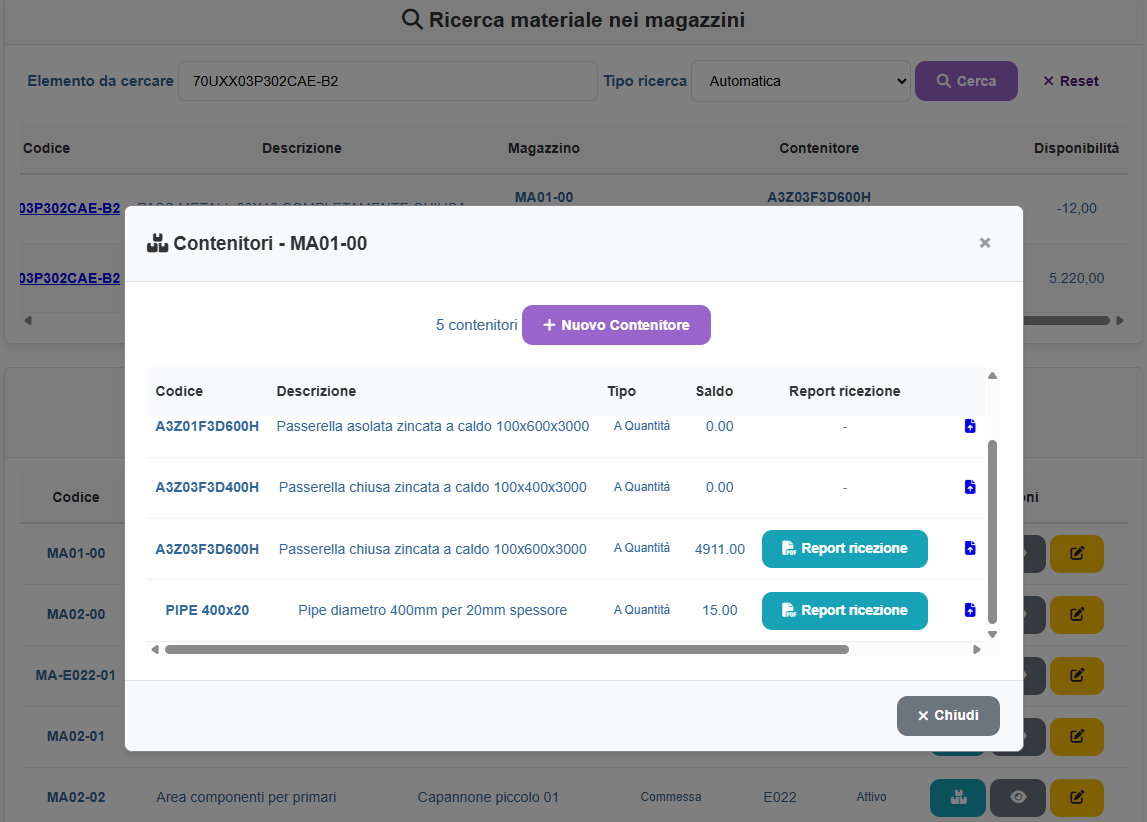Click dialog vertical scrollbar up arrow

click(x=993, y=375)
